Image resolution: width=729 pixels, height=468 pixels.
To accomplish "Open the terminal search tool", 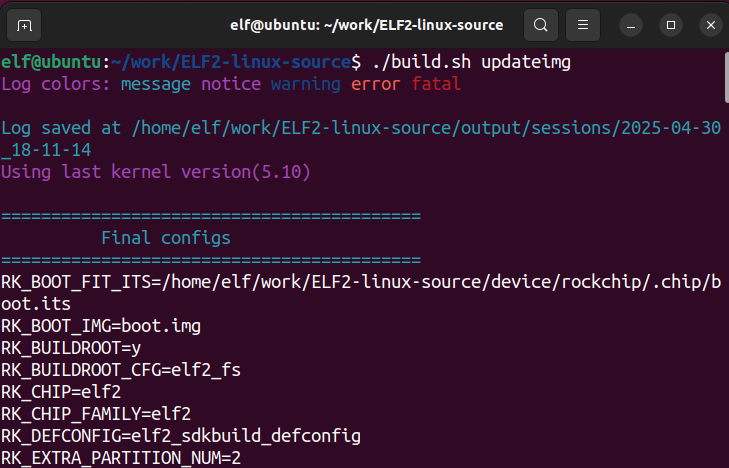I will tap(540, 25).
